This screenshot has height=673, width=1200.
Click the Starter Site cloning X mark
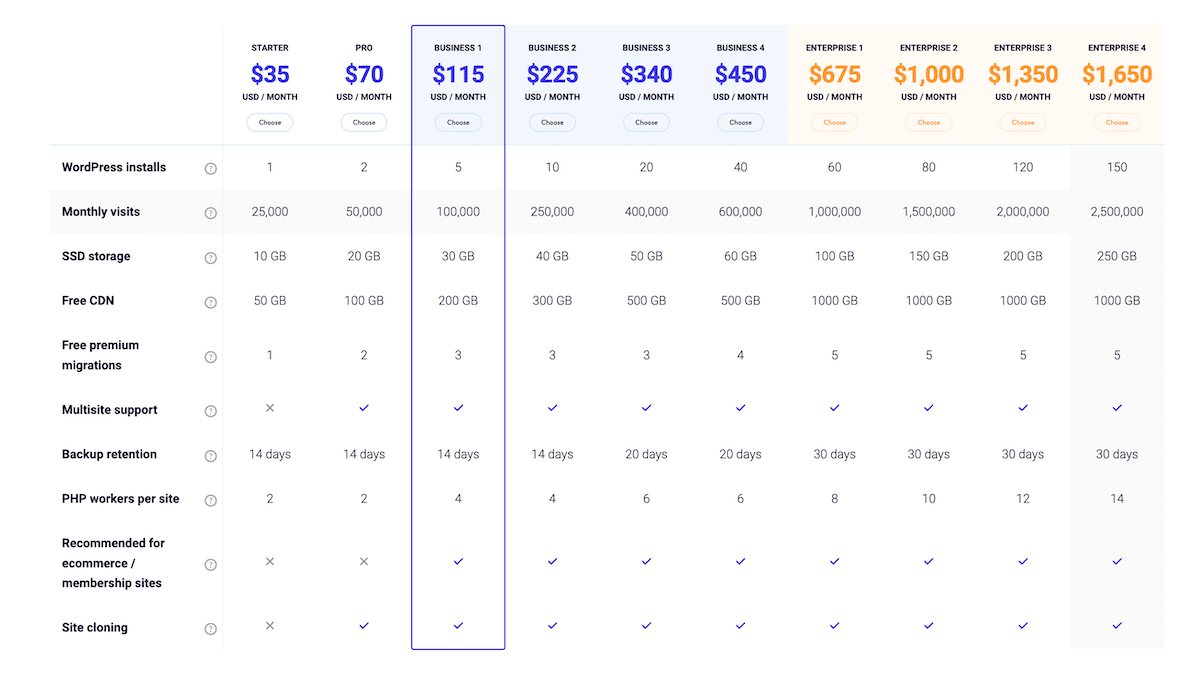(x=269, y=626)
